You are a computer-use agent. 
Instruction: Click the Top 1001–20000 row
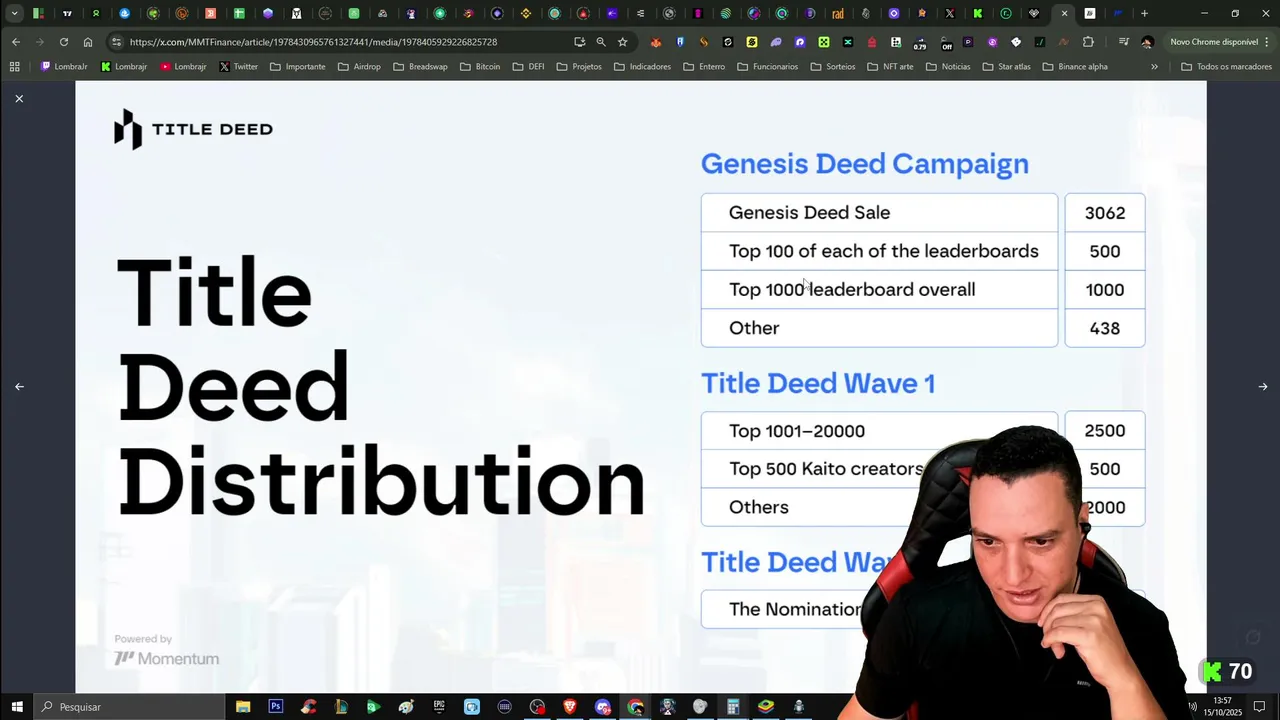pyautogui.click(x=879, y=431)
